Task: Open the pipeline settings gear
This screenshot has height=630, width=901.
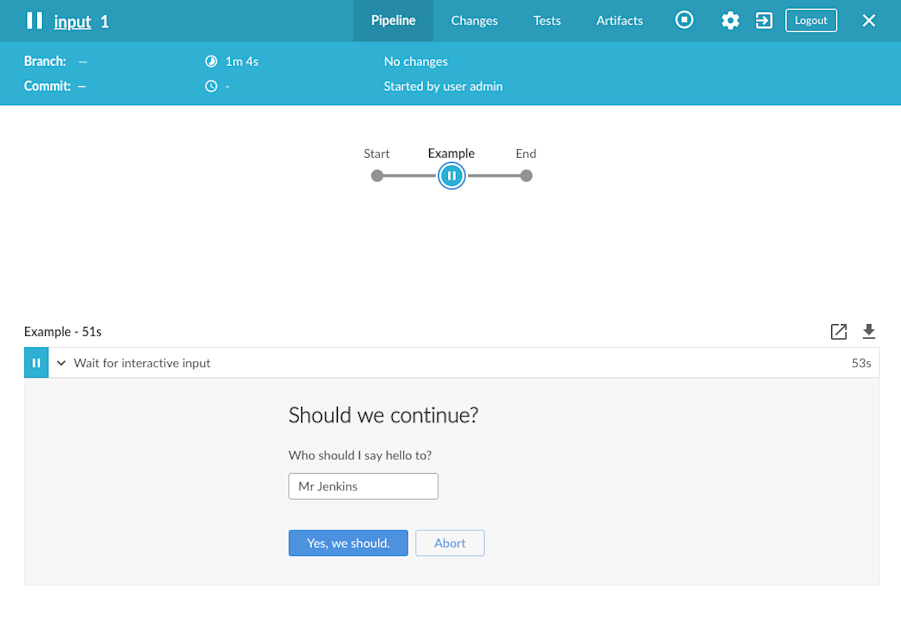Action: coord(730,20)
